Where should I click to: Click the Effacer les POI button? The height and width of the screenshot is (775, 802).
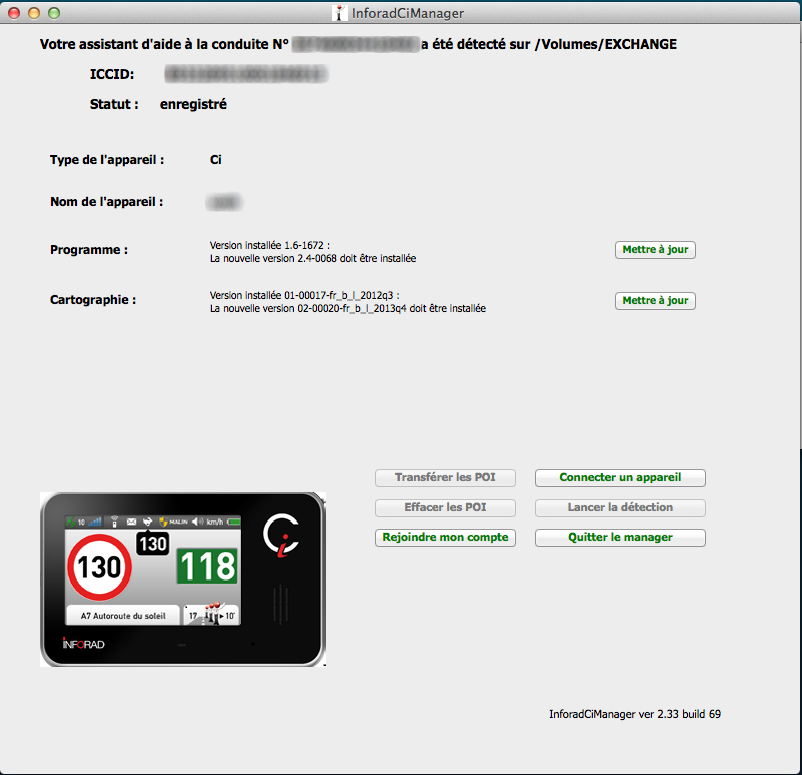click(x=445, y=507)
